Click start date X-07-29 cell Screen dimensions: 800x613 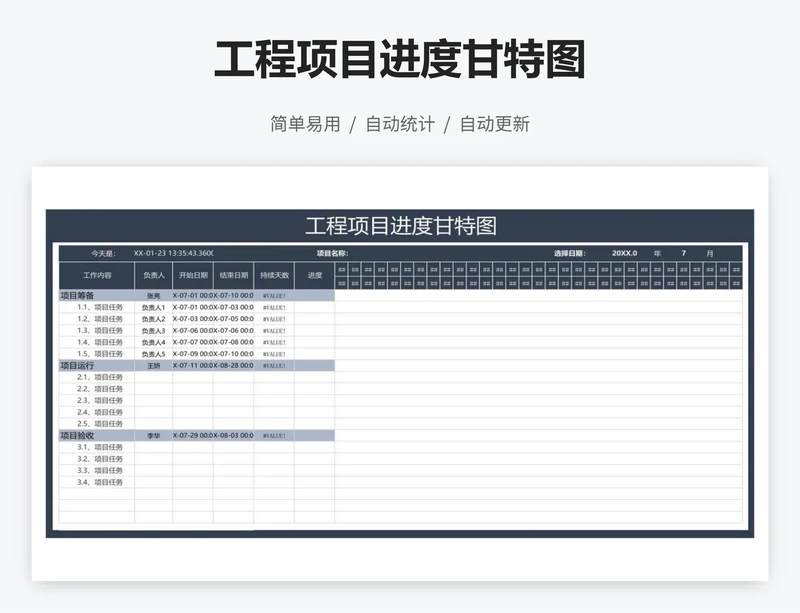193,435
